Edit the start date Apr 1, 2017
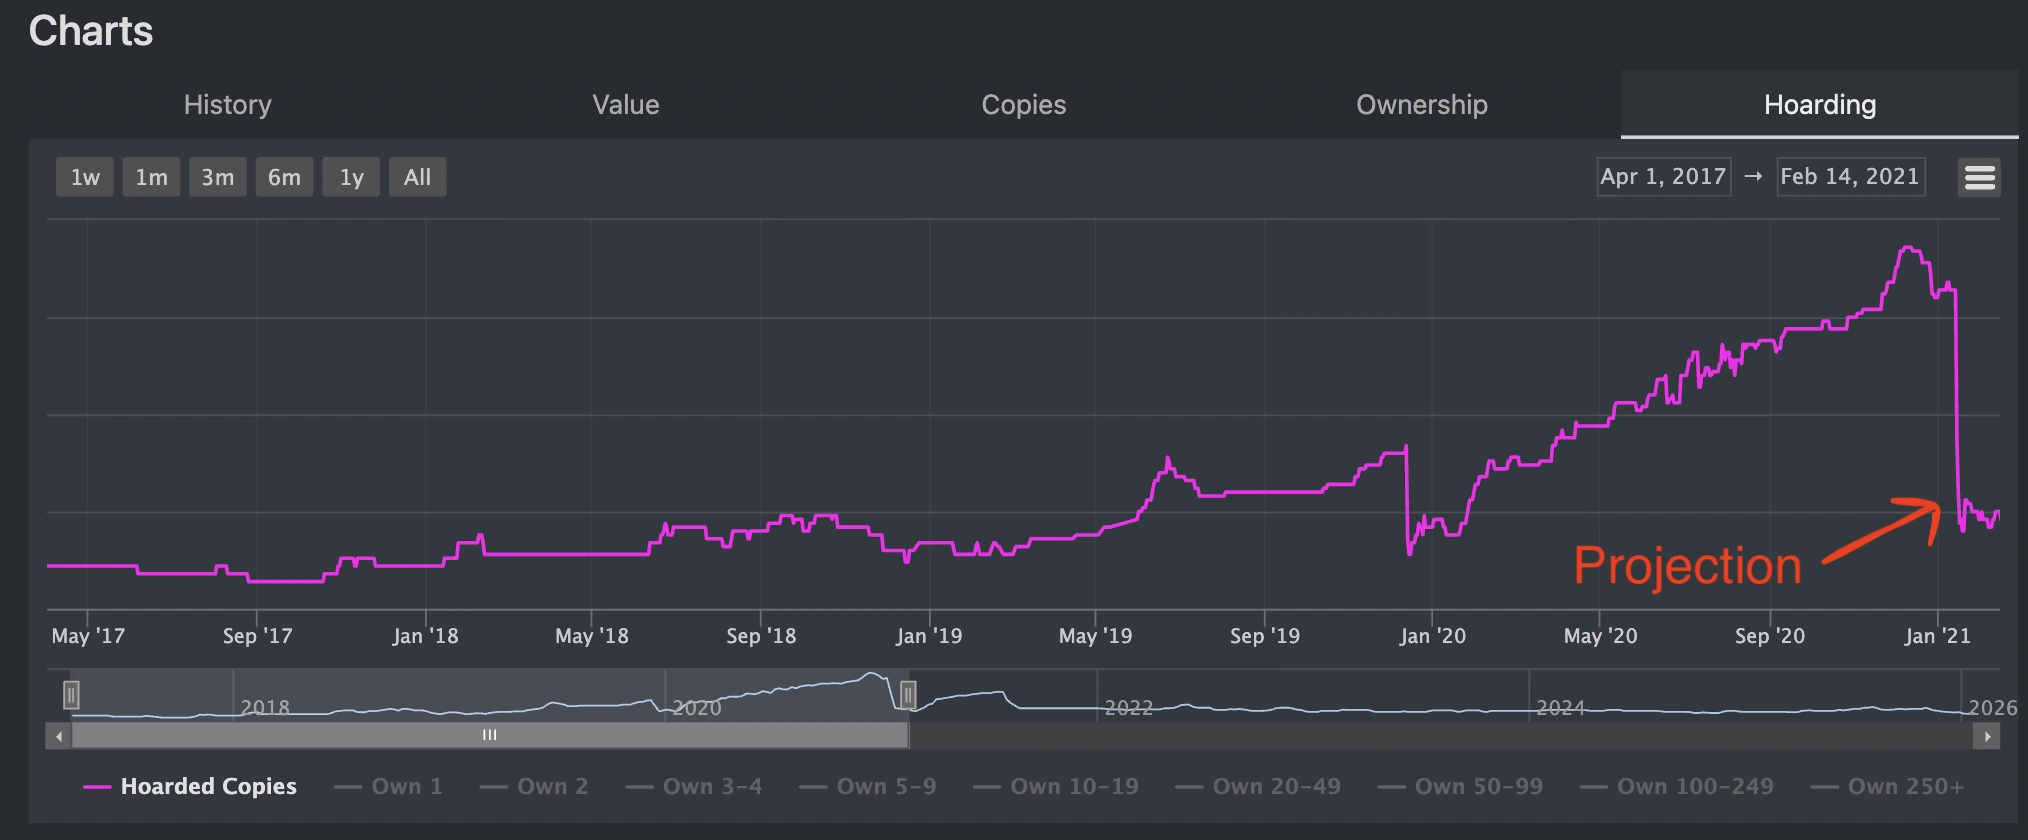 (1663, 177)
